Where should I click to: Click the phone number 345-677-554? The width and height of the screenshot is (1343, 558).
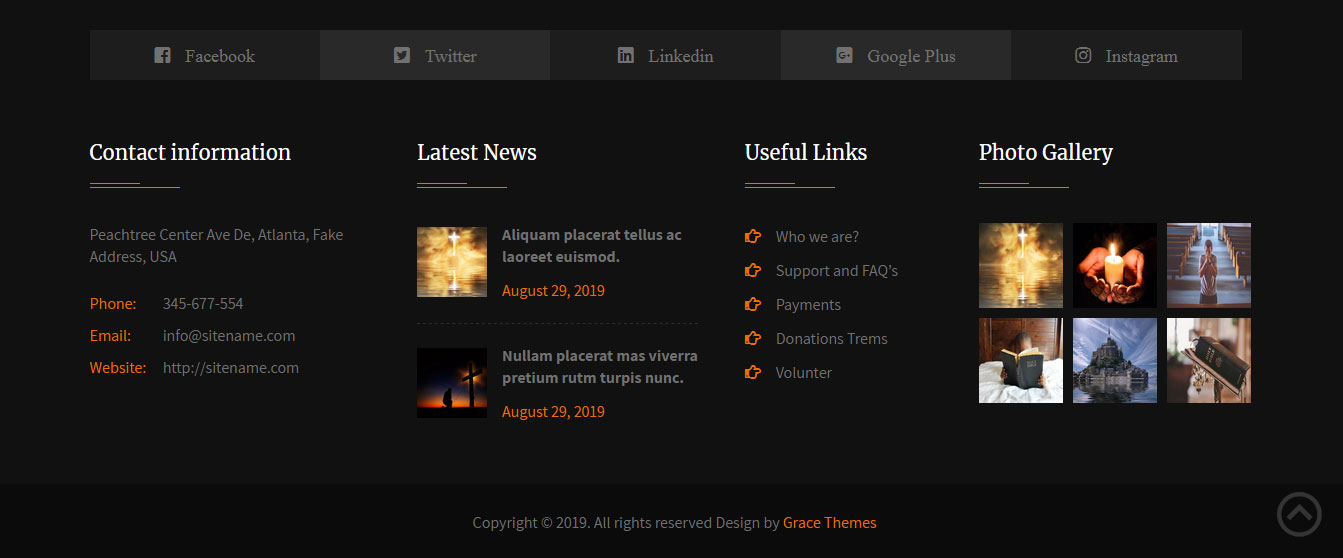point(203,304)
